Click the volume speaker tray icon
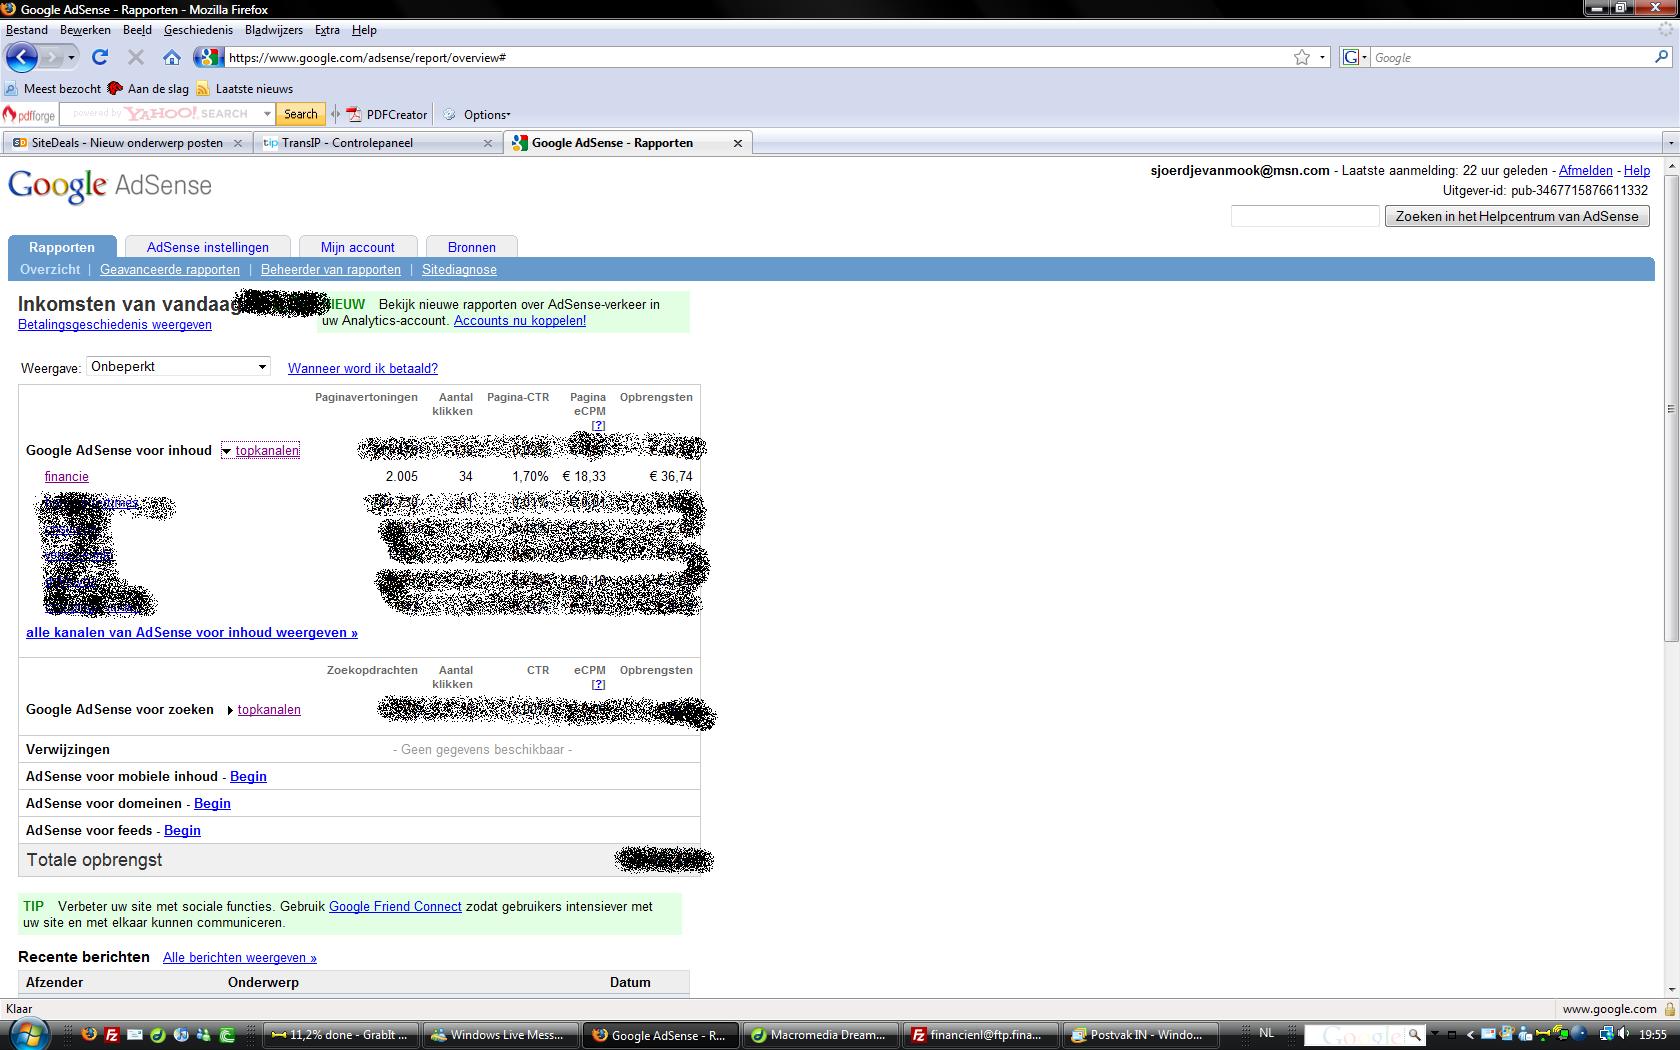The height and width of the screenshot is (1050, 1680). point(1623,1034)
